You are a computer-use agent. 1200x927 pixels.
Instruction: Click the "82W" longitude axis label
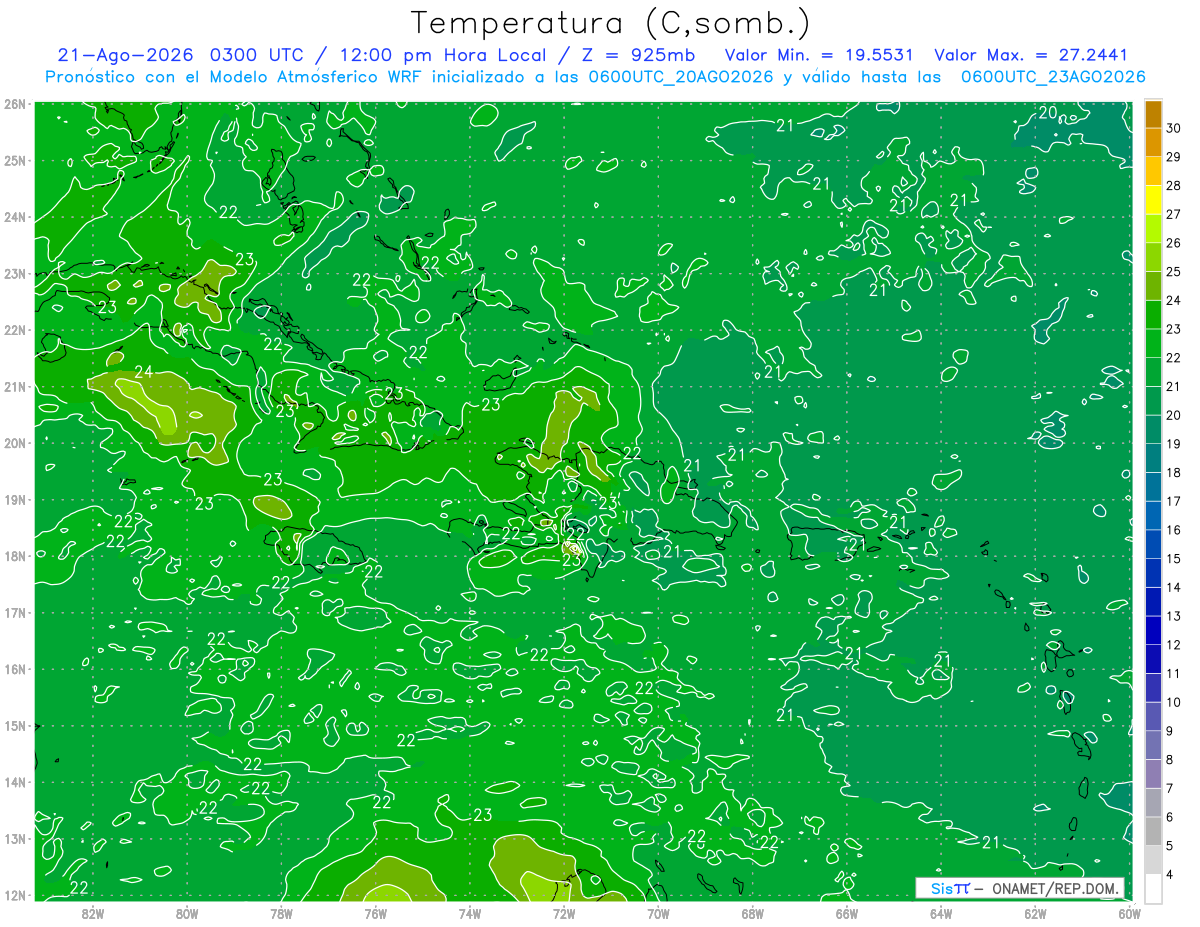[x=93, y=913]
